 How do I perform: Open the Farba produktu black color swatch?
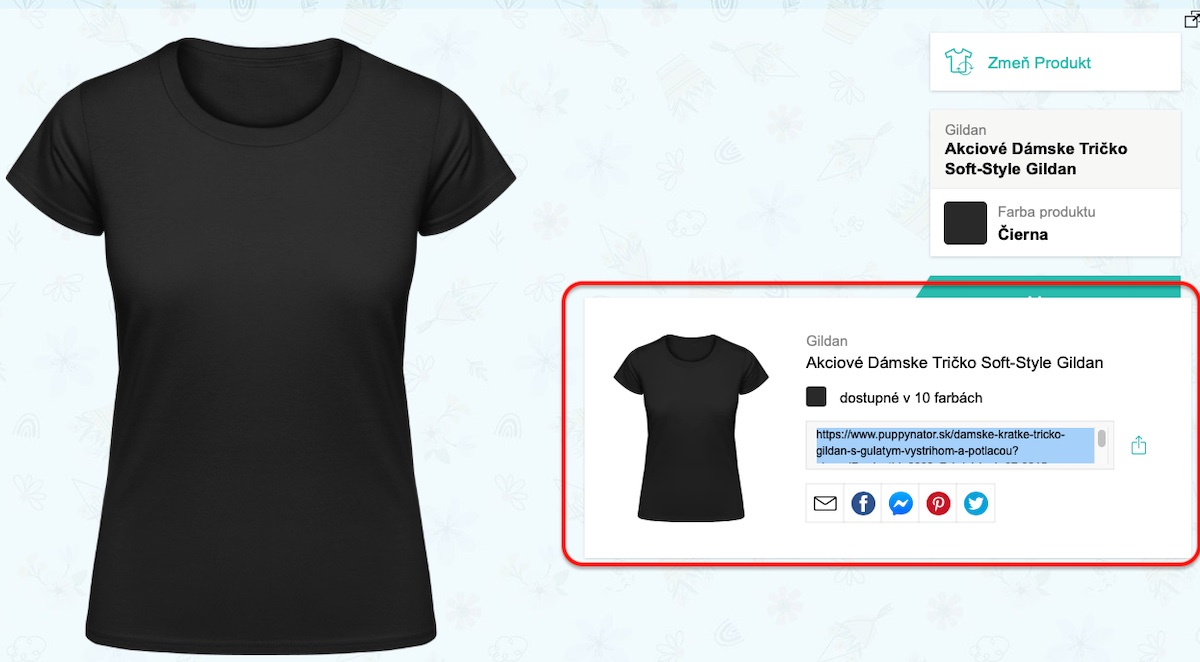click(x=966, y=223)
